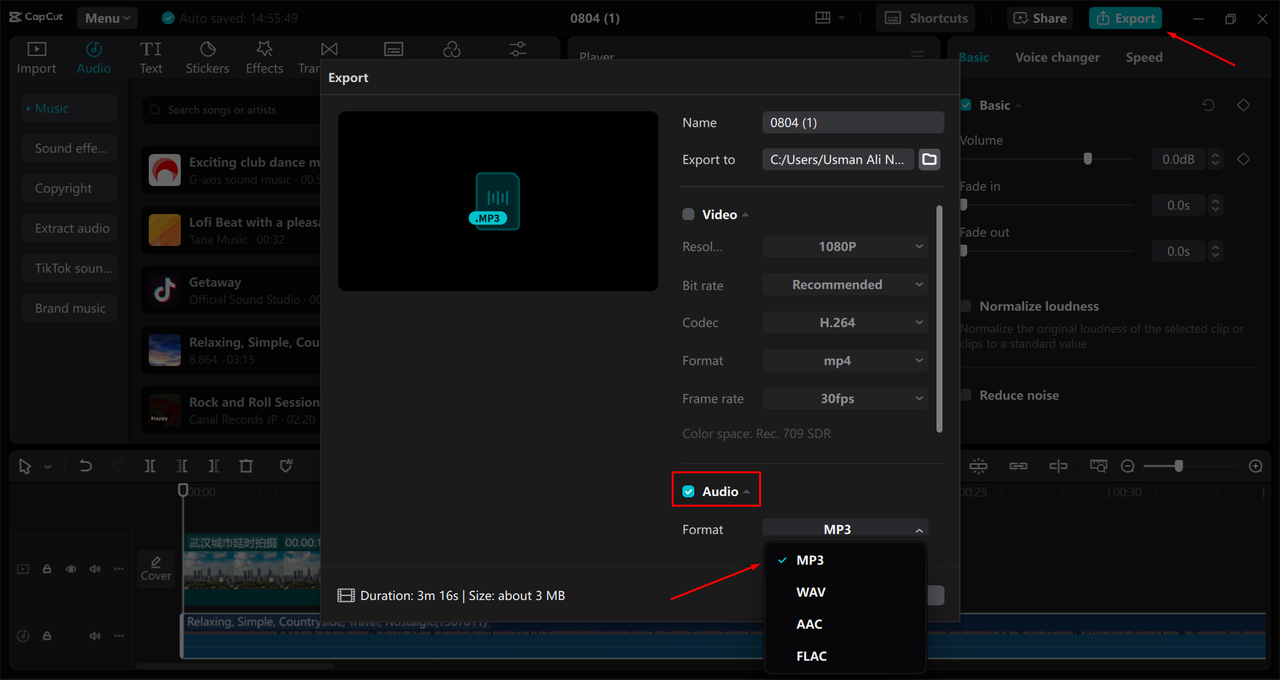Enable the Video export checkbox
Viewport: 1280px width, 680px height.
[688, 214]
